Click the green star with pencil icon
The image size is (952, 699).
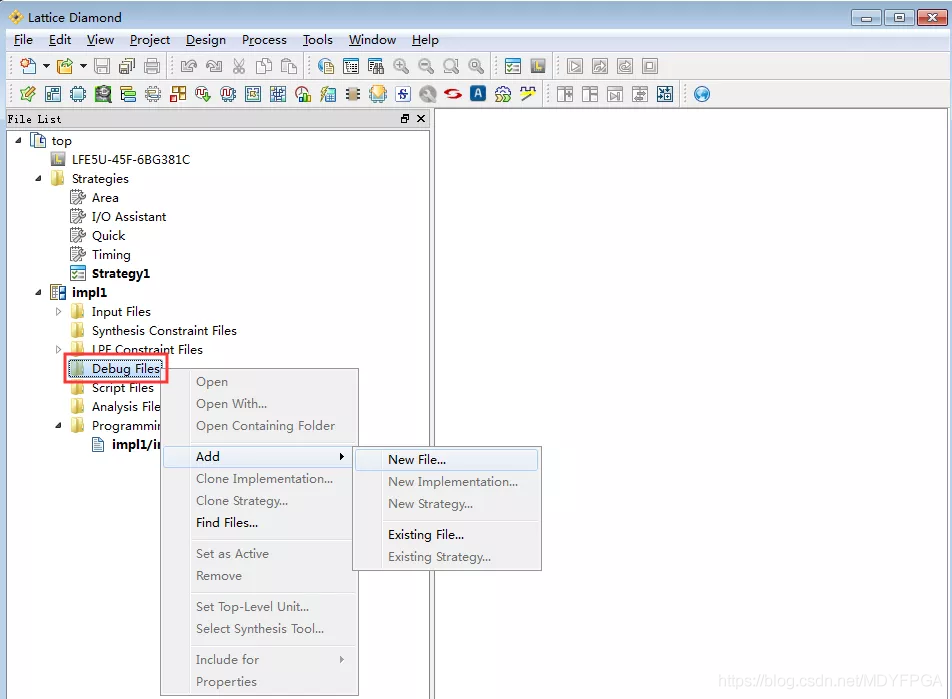[28, 94]
